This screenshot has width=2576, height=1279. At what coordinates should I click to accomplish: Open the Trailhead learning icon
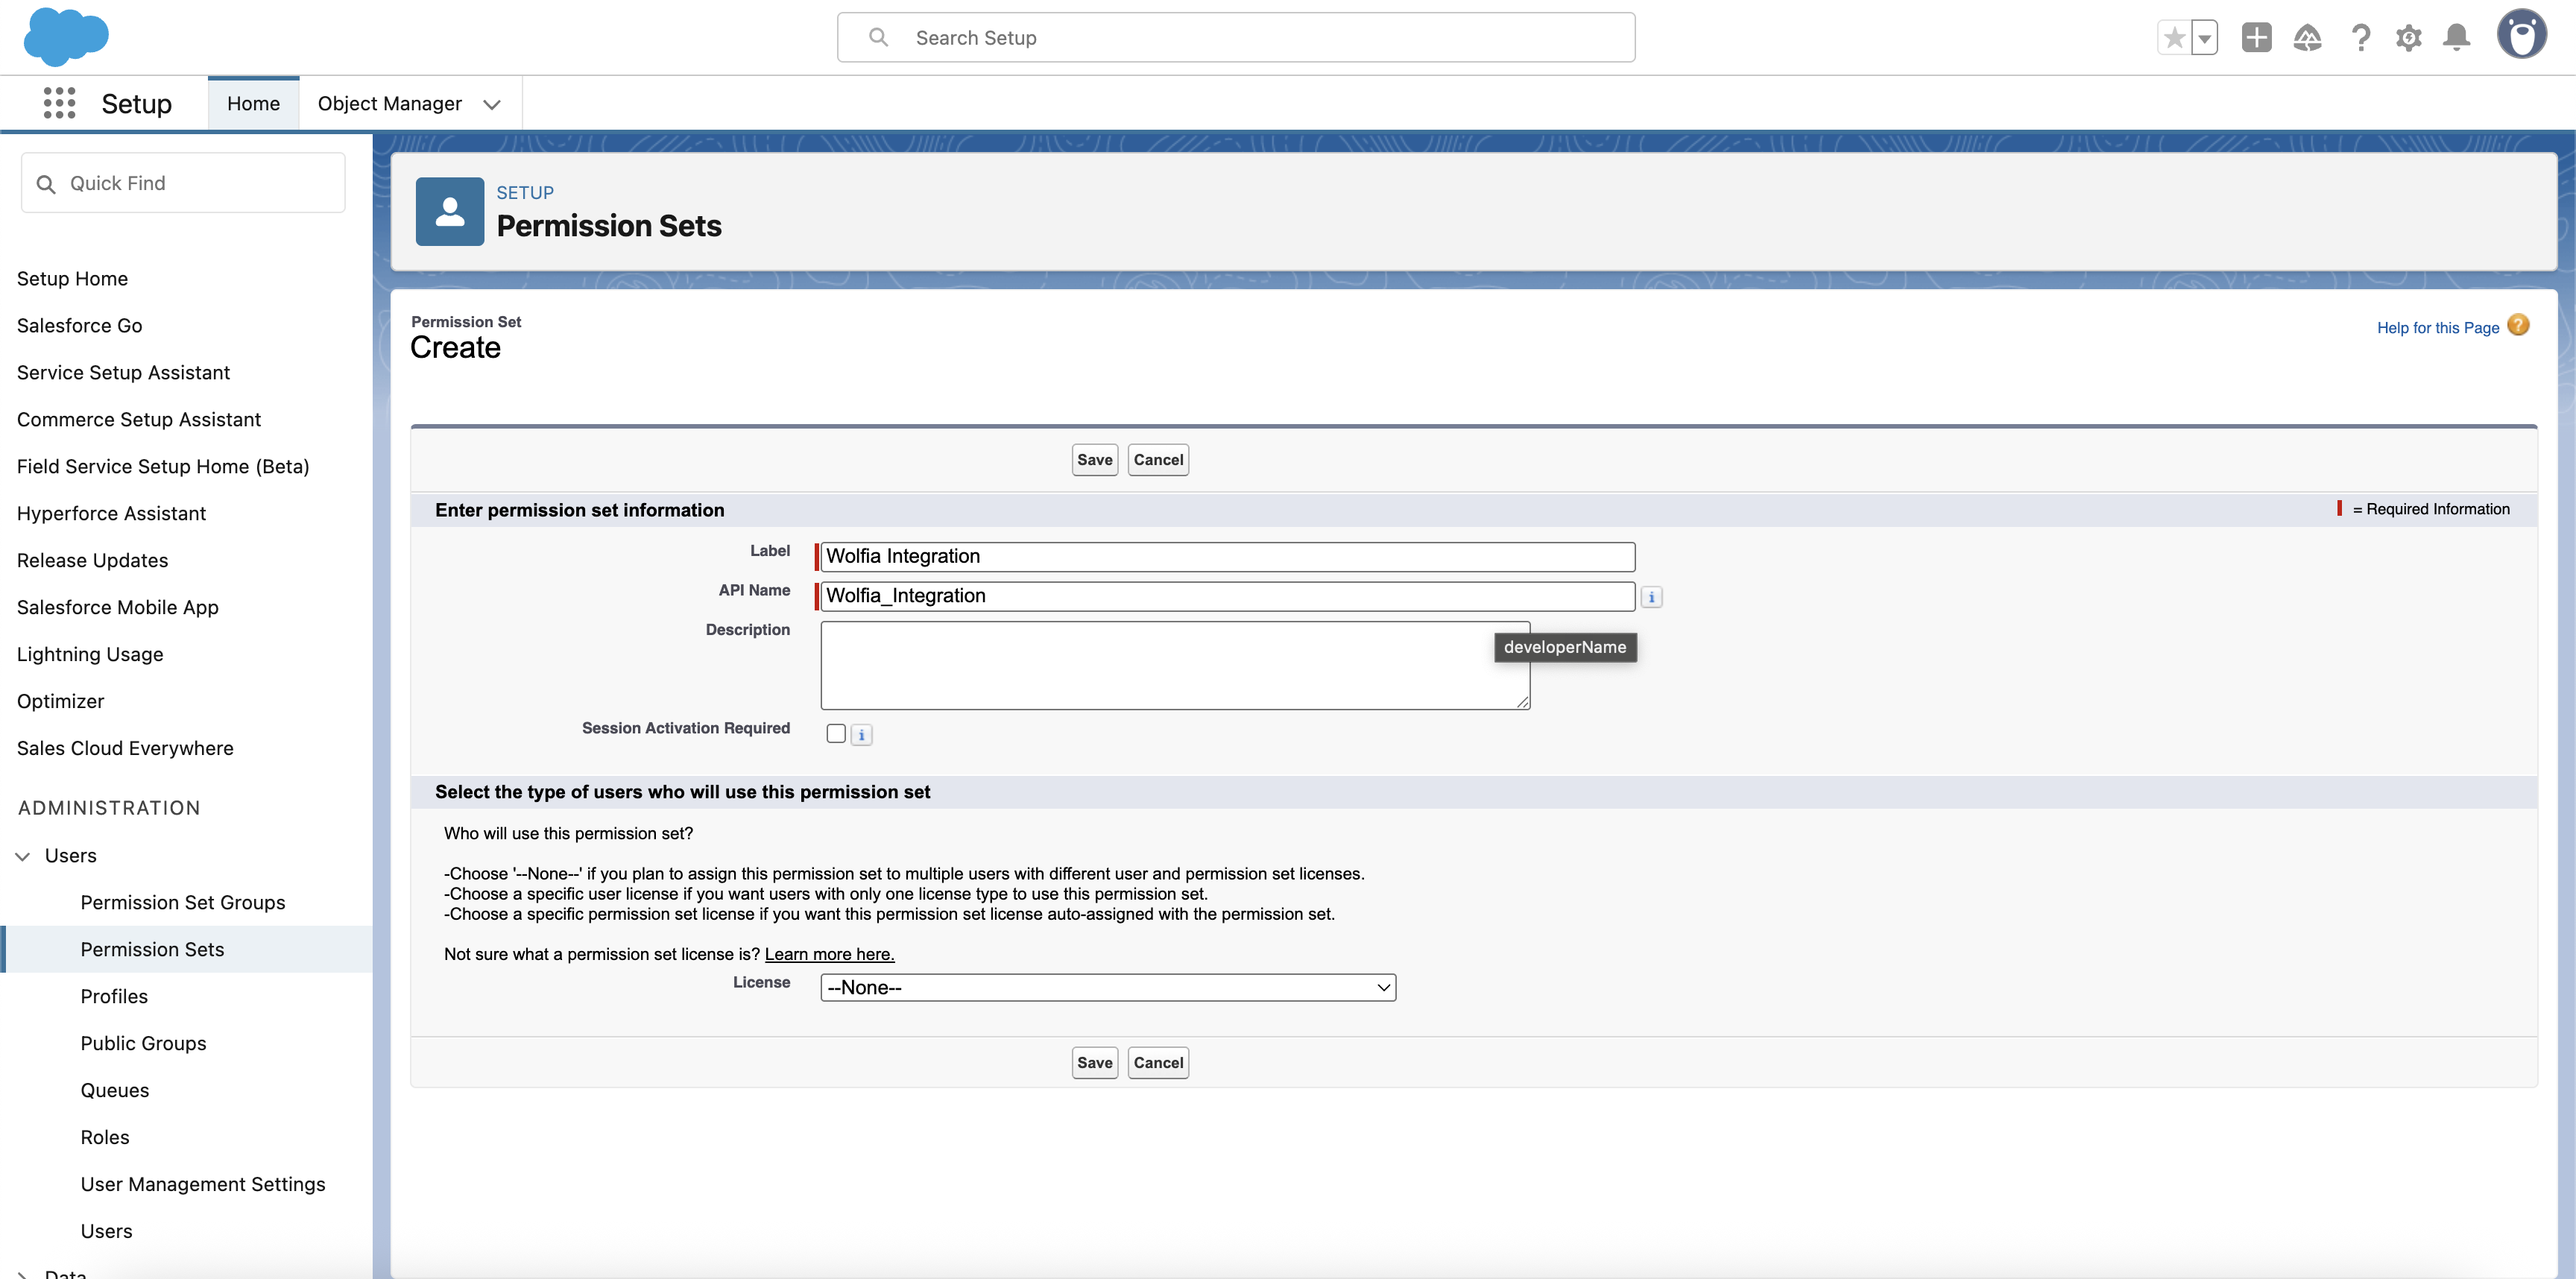coord(2308,37)
